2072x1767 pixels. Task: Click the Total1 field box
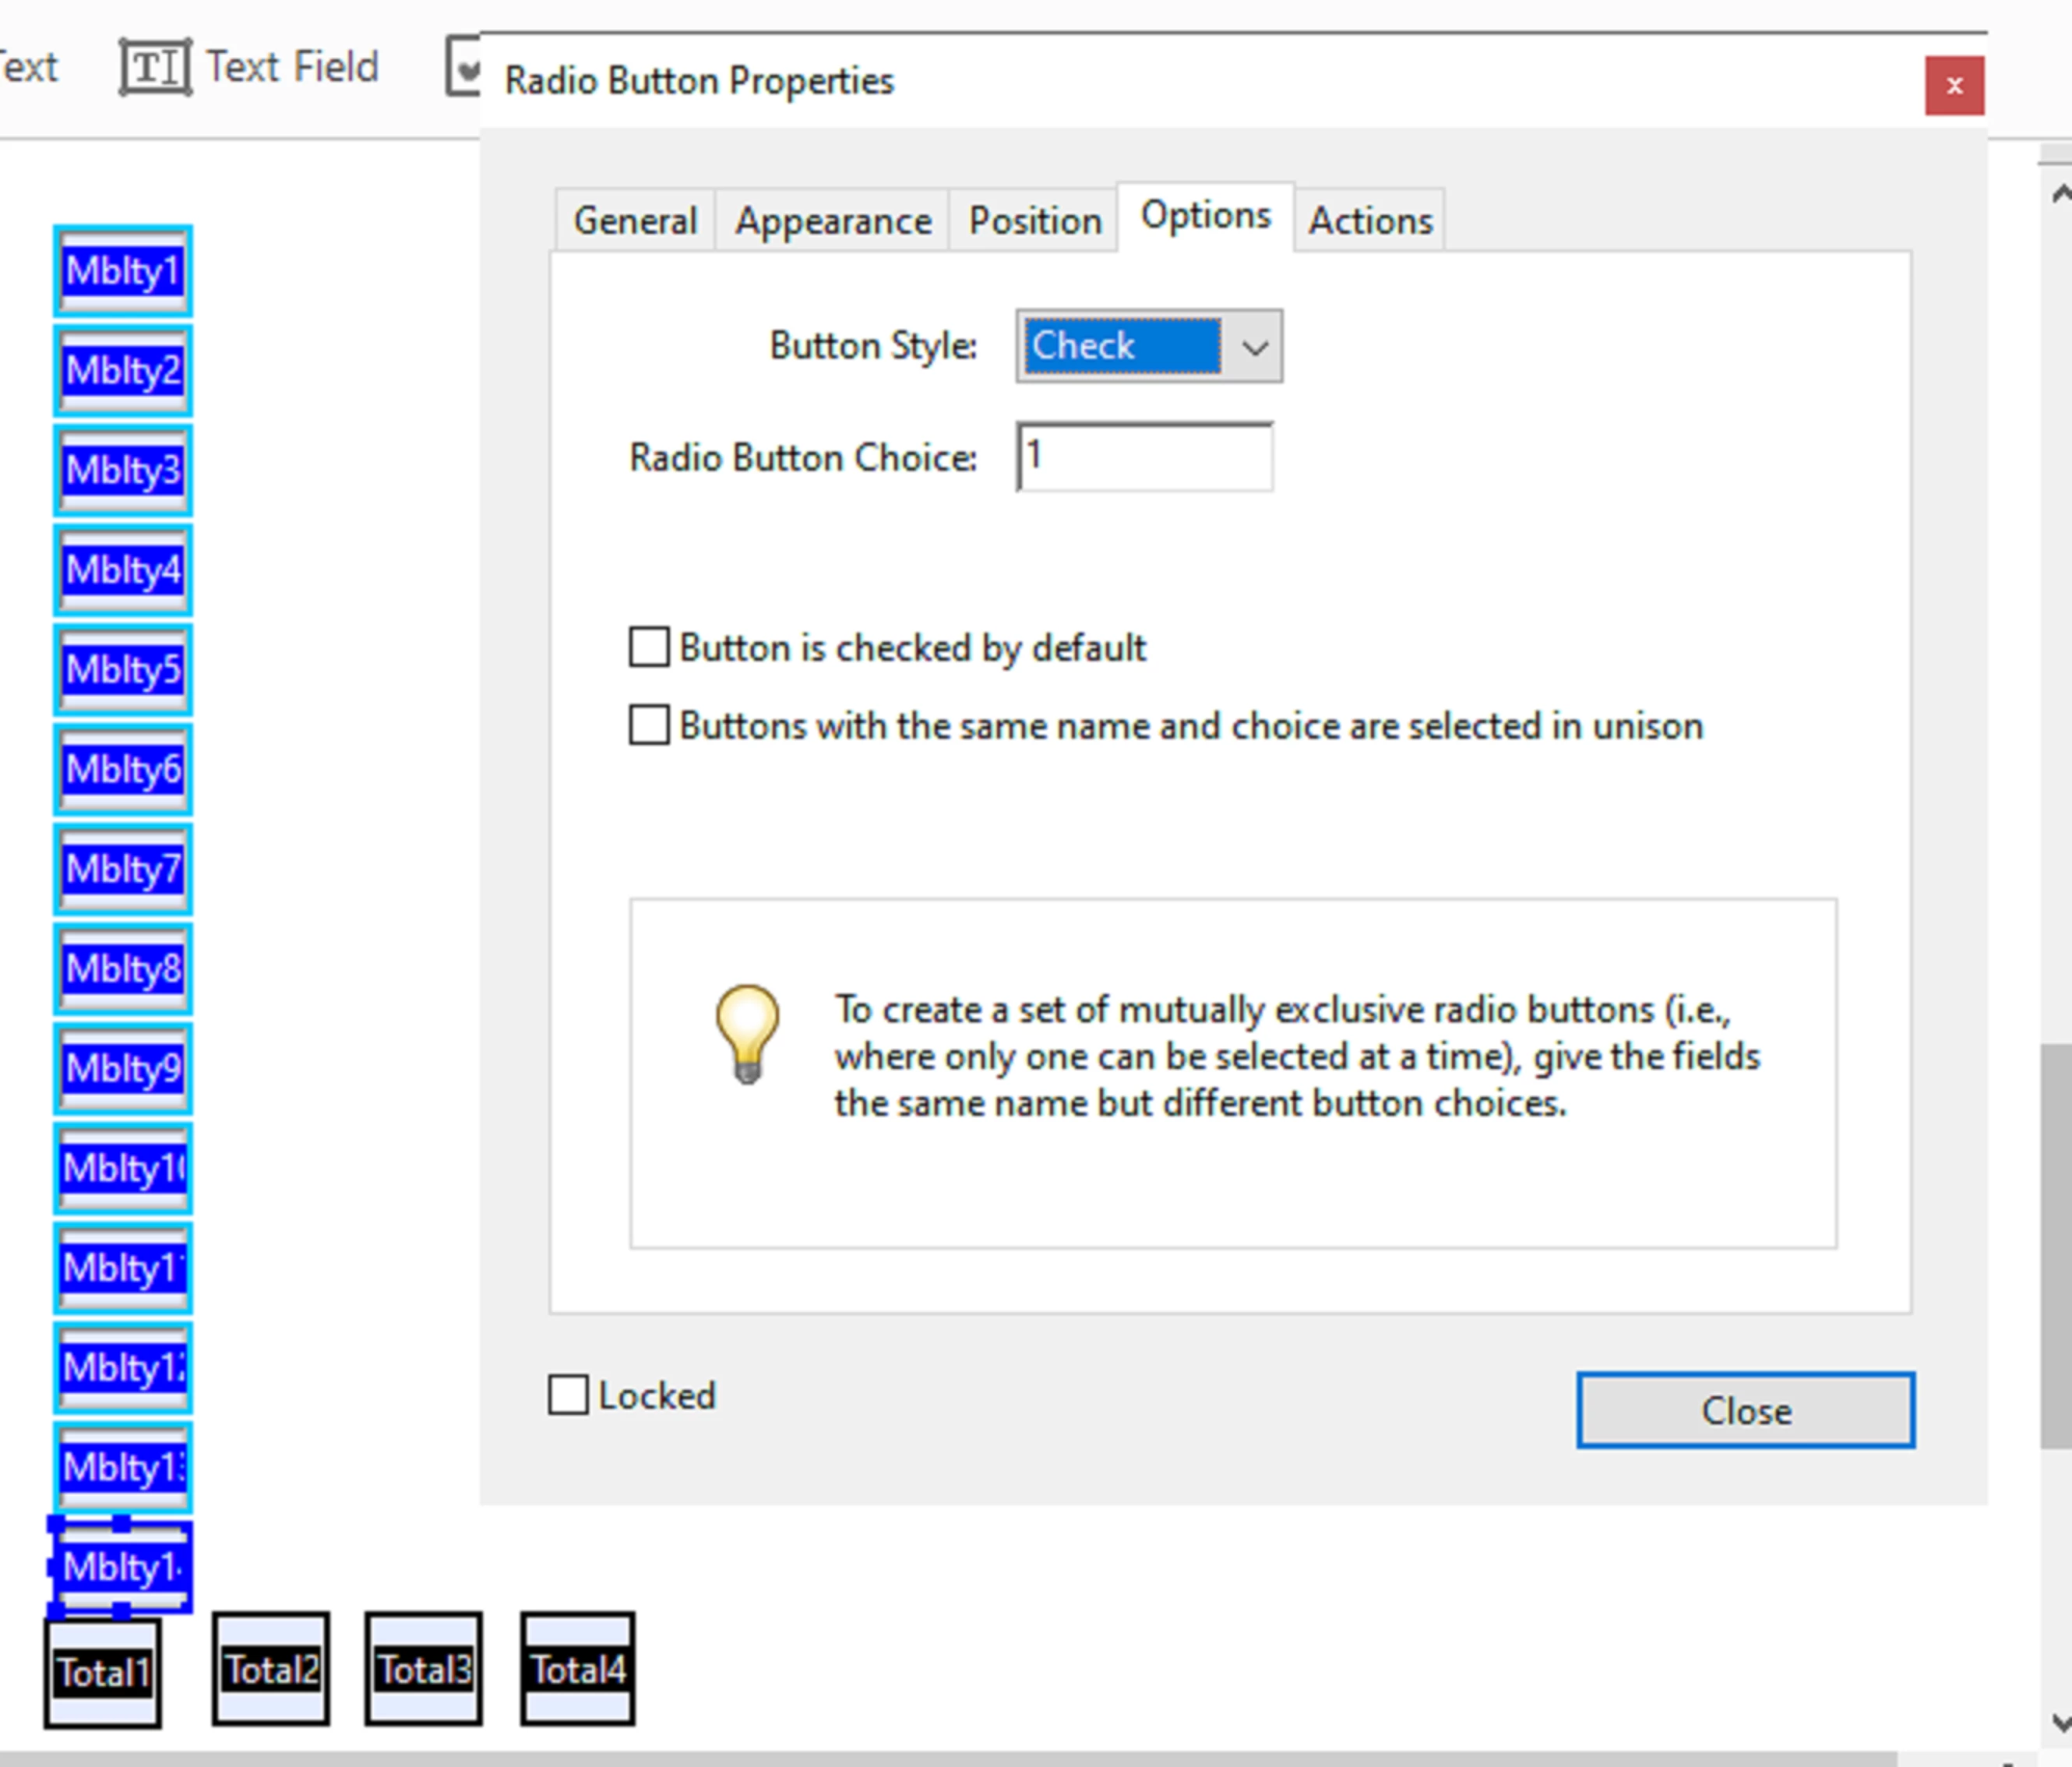pos(102,1672)
